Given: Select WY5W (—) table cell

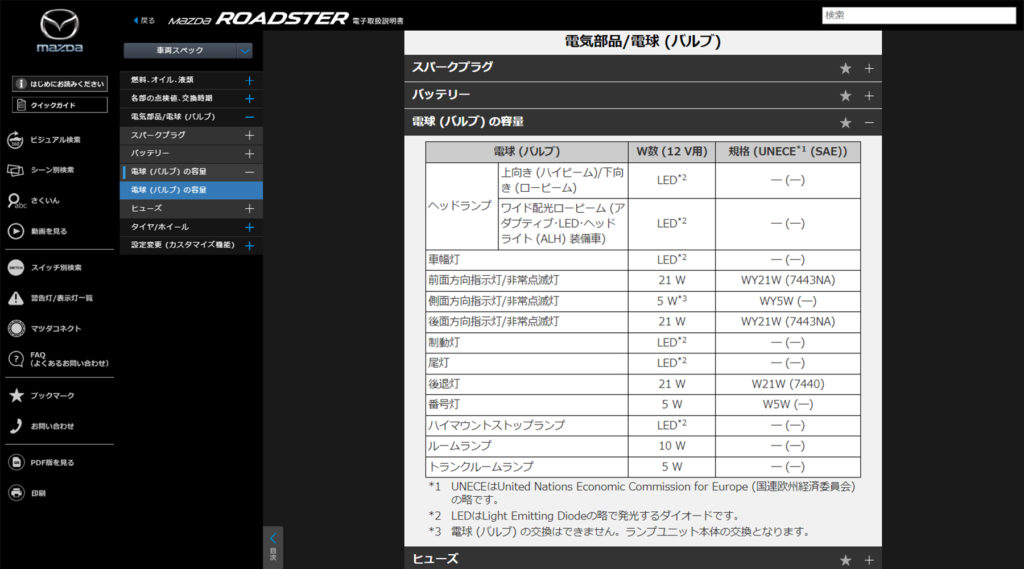Looking at the screenshot, I should click(x=788, y=301).
